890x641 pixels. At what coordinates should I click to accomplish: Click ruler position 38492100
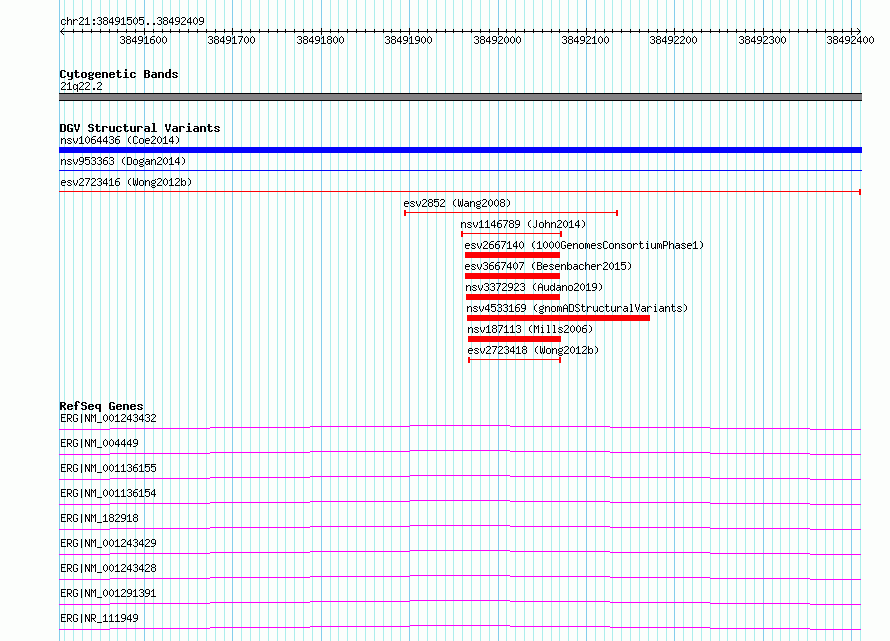coord(585,40)
